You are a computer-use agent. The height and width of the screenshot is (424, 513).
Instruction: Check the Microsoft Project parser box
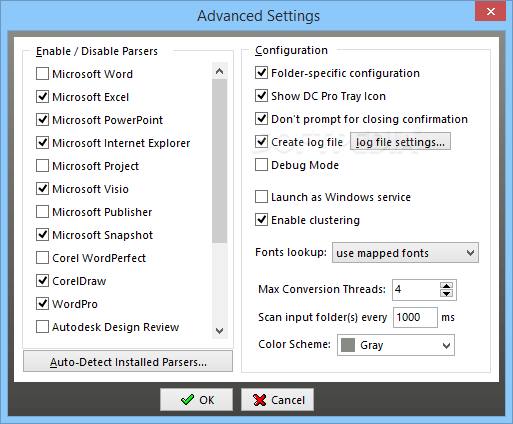click(x=42, y=166)
